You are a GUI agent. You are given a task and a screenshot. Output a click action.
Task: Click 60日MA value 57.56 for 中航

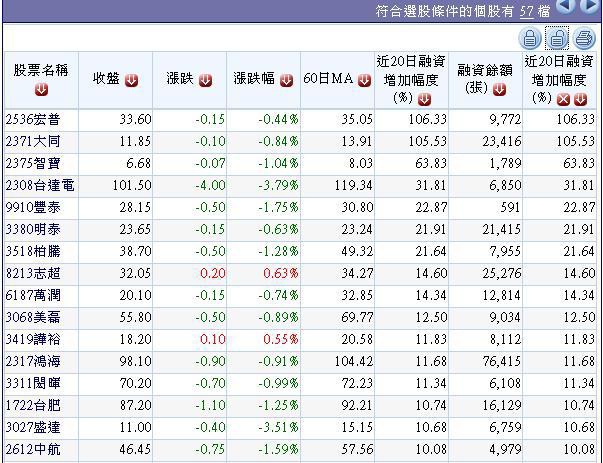[x=357, y=449]
